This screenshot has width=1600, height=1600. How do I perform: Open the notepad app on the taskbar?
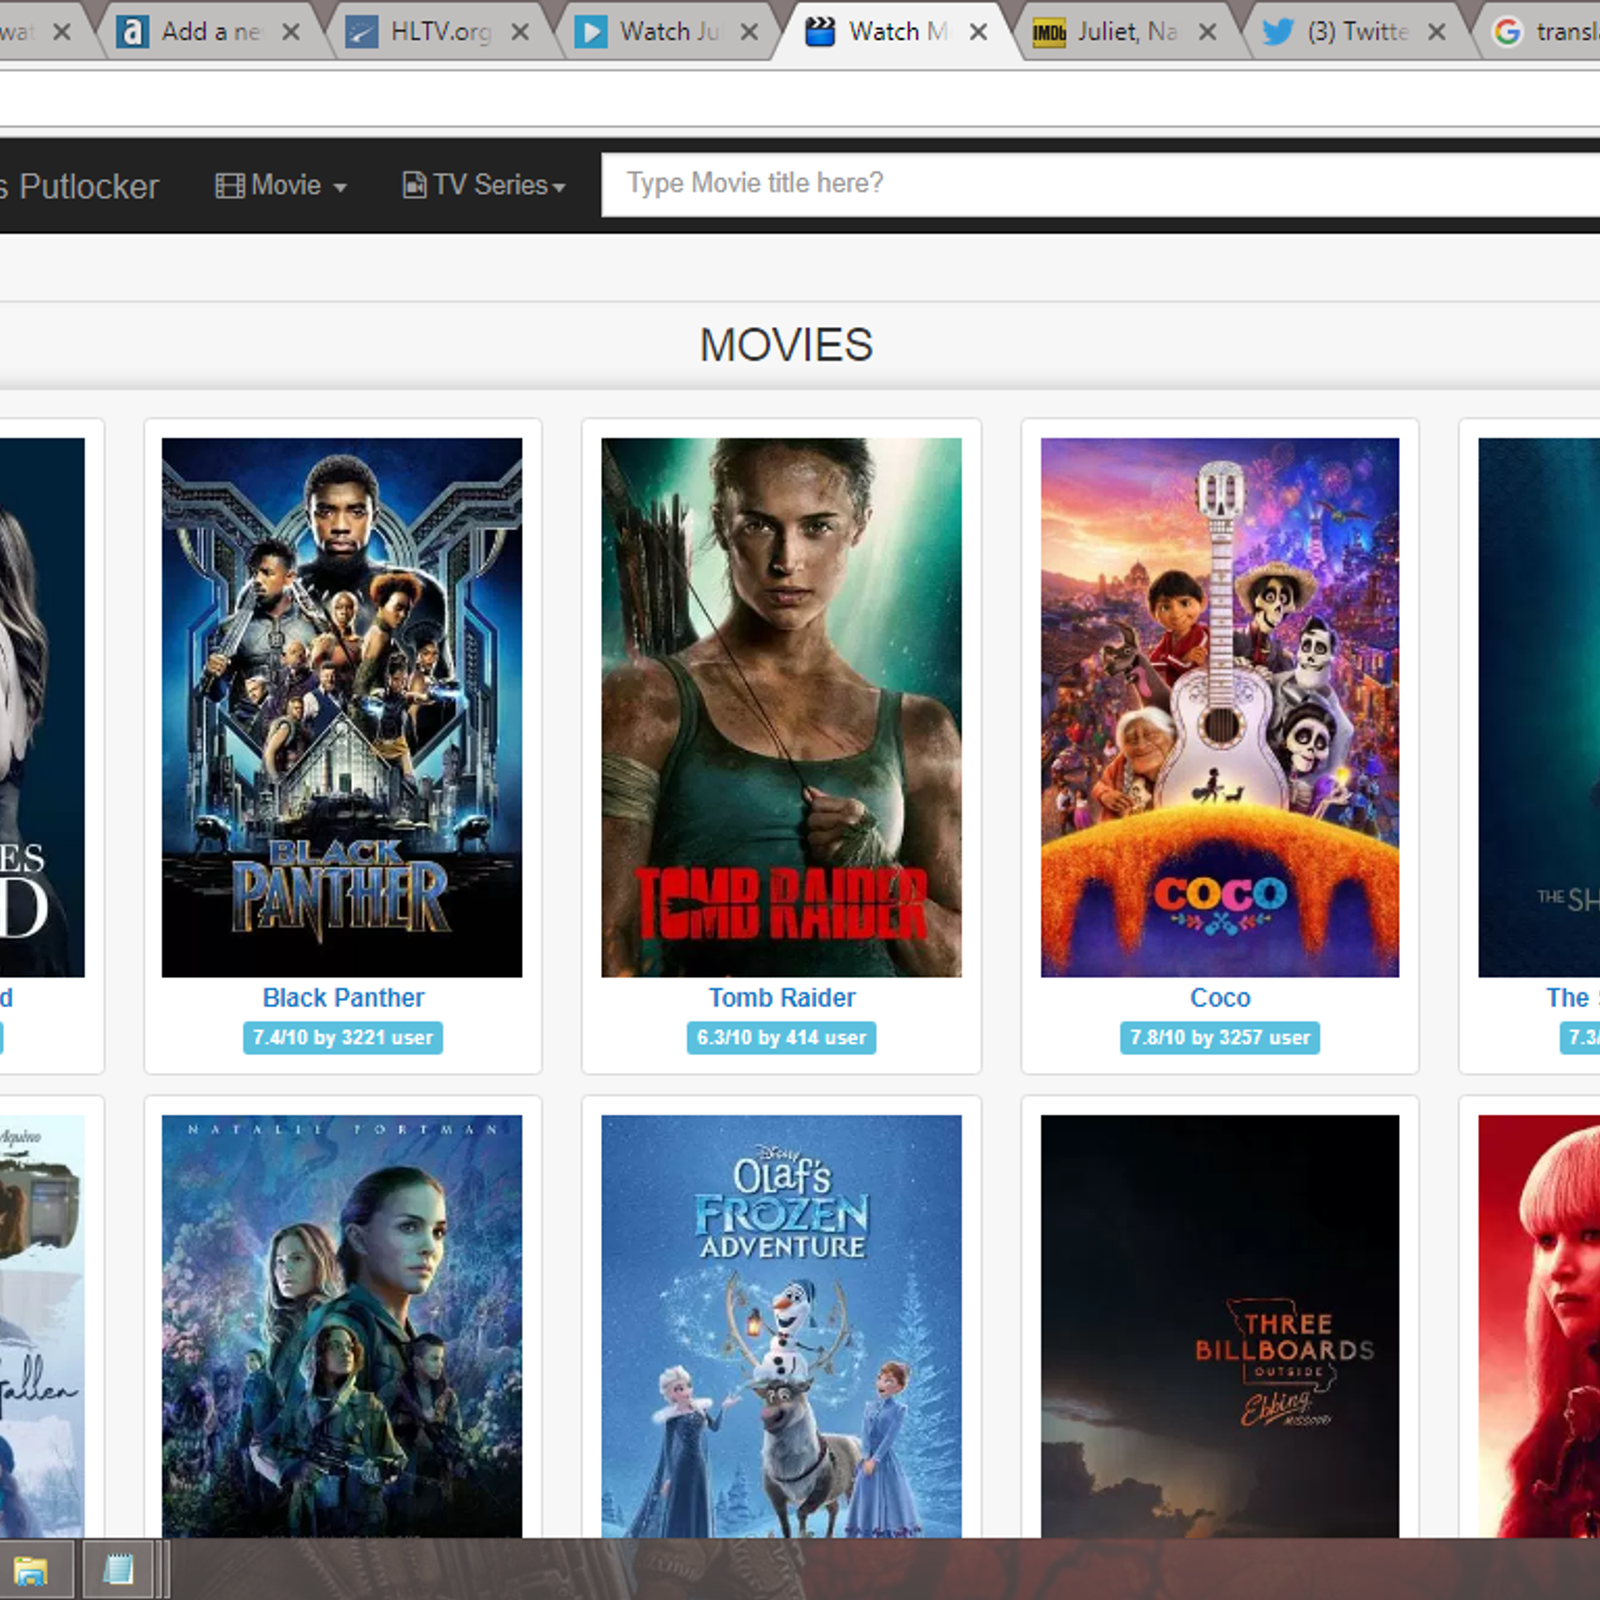119,1570
